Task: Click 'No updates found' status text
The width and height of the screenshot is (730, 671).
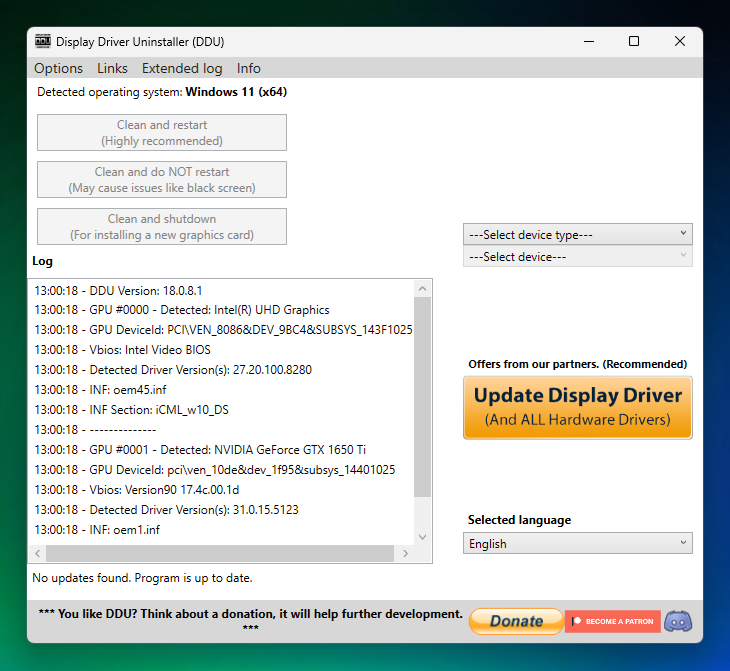Action: [x=142, y=578]
